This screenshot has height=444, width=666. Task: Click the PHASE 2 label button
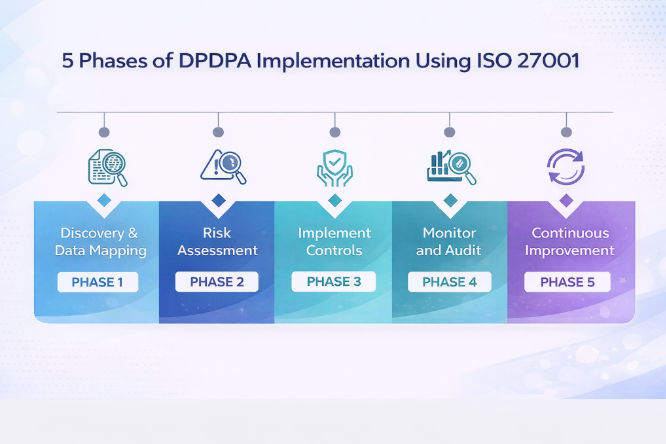tap(217, 282)
